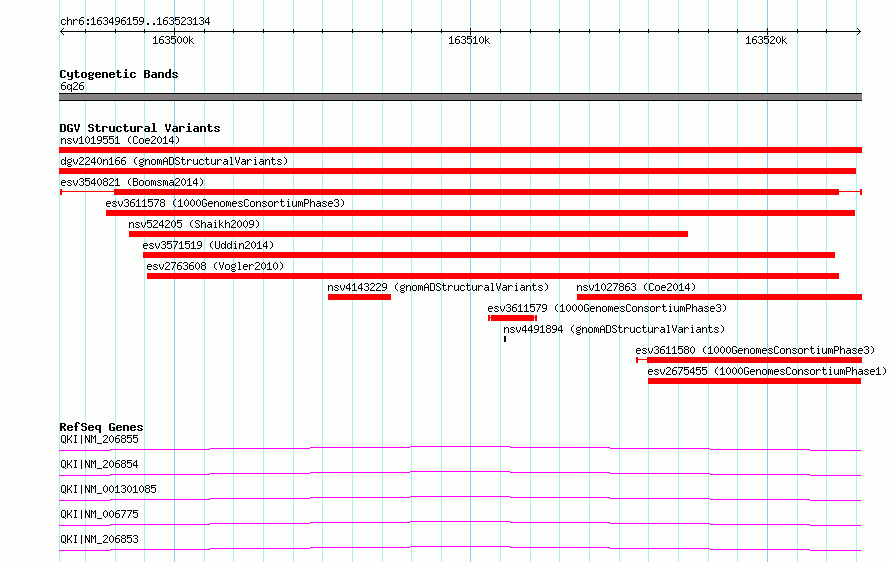Click the chr6:163496159..163523134 coordinate text
The height and width of the screenshot is (562, 890).
135,22
